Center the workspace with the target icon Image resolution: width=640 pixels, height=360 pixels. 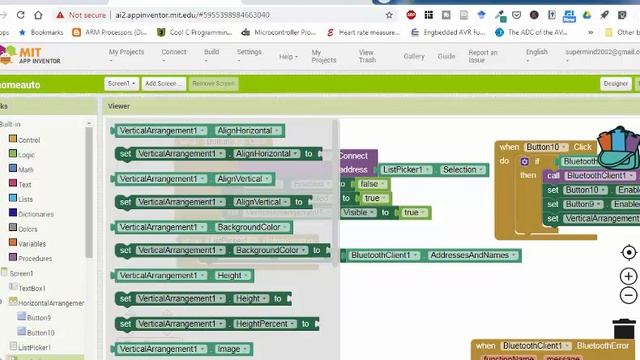[629, 253]
